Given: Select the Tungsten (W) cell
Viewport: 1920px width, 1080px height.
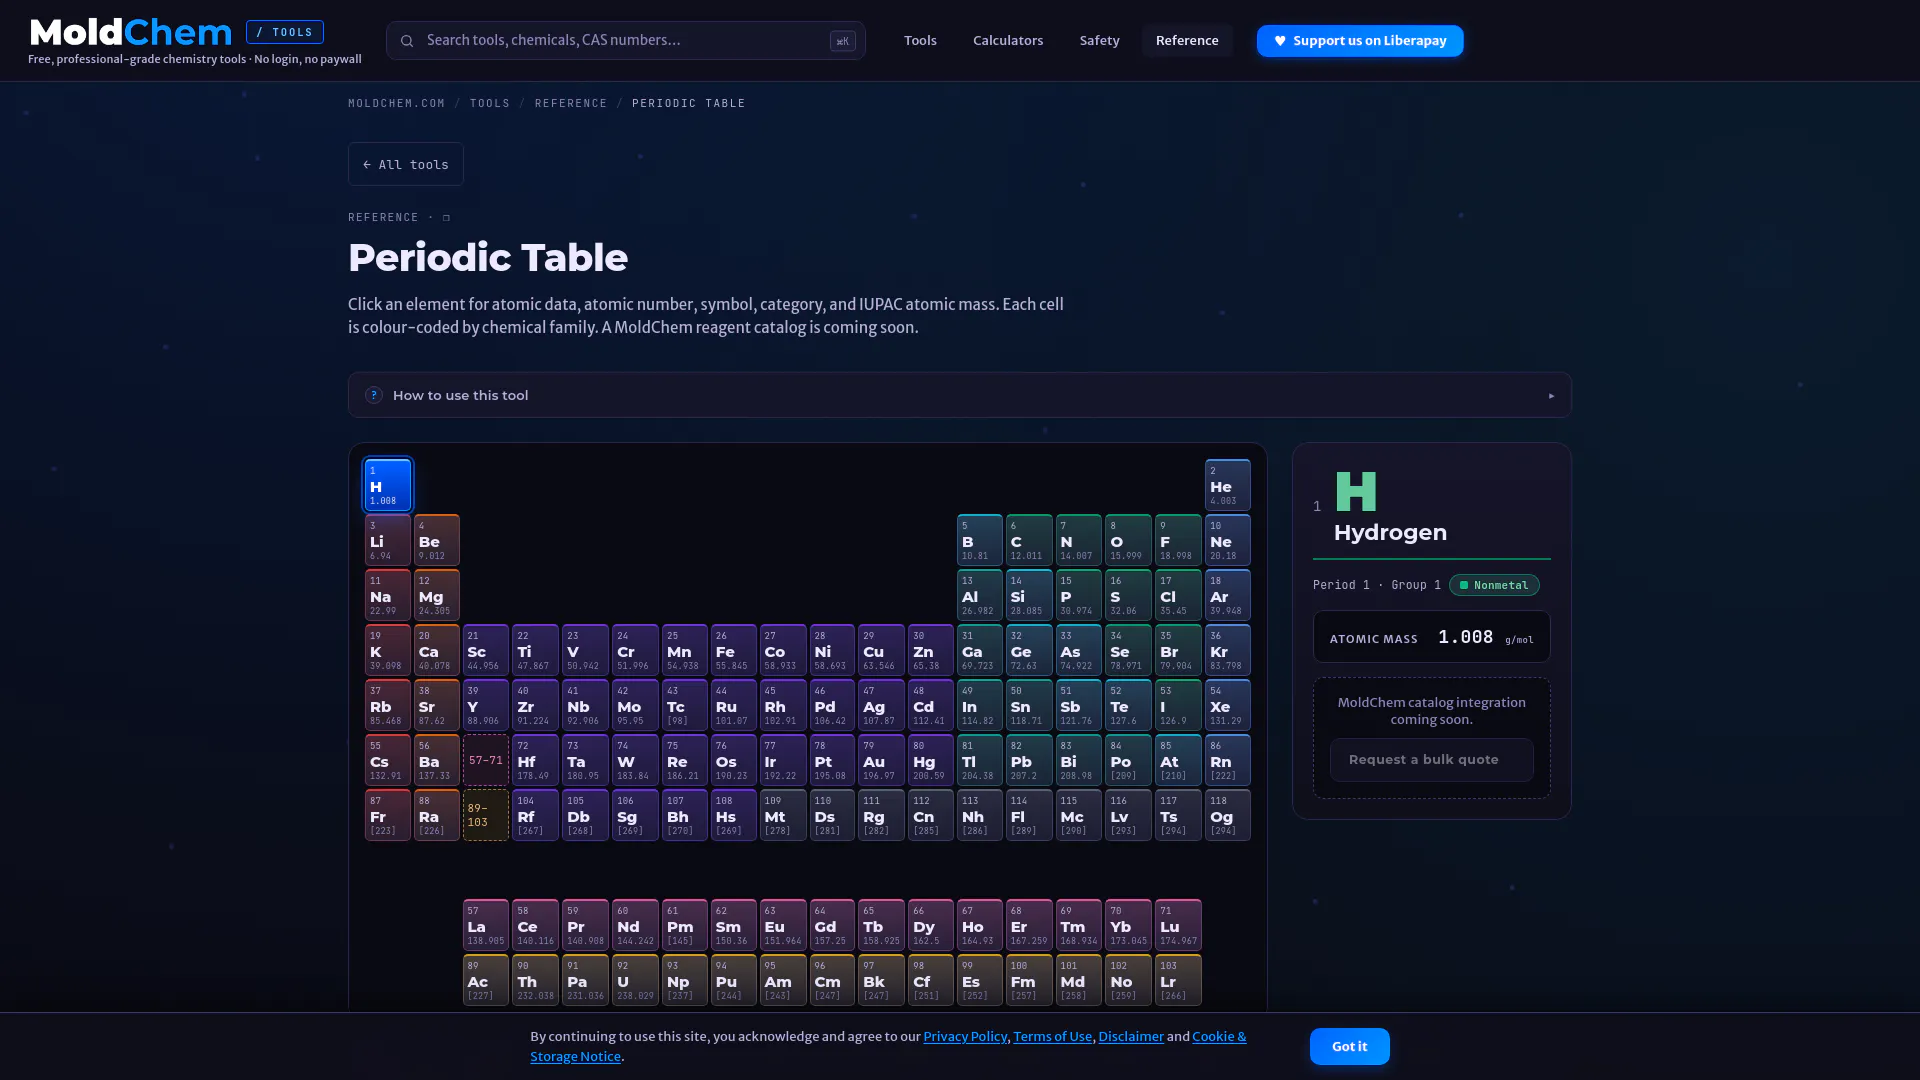Looking at the screenshot, I should point(635,760).
